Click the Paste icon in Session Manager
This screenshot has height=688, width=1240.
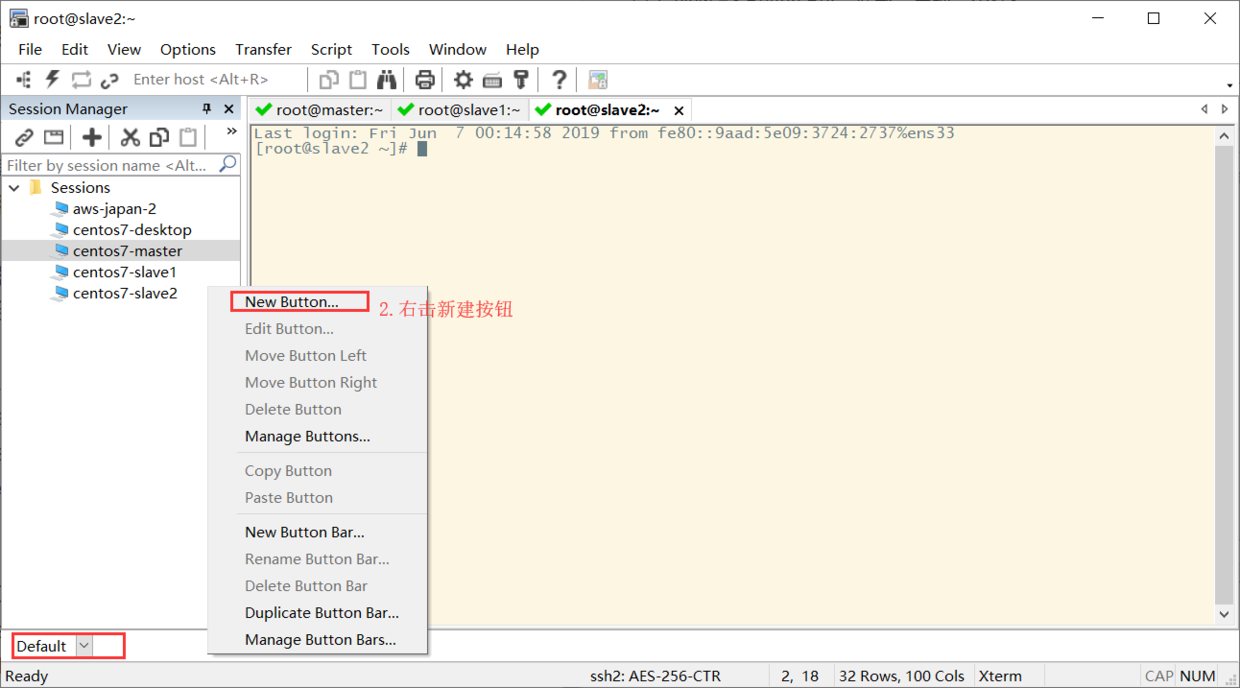pos(187,137)
